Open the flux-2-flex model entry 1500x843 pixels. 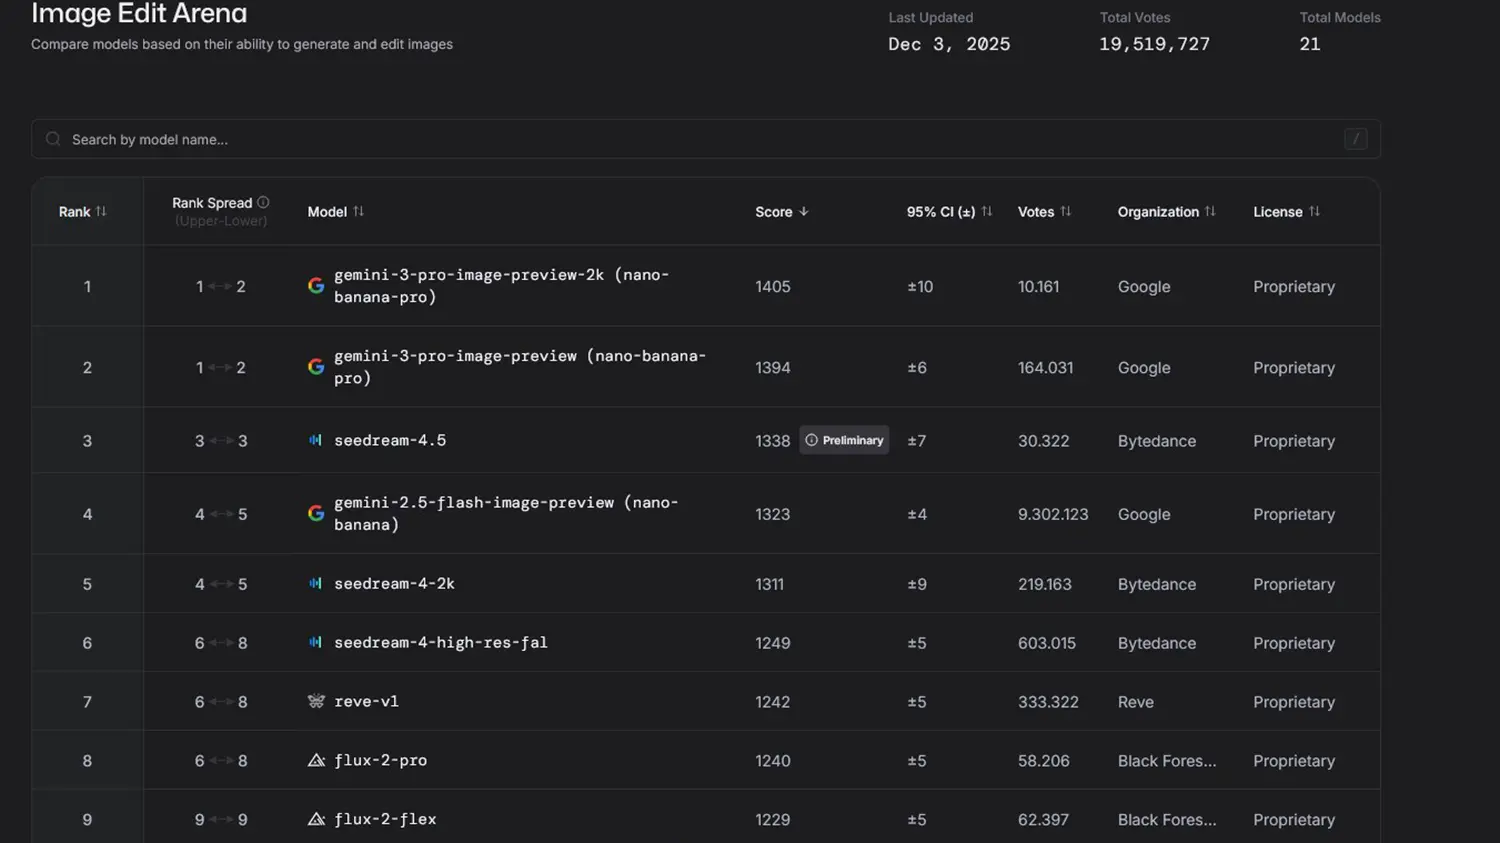[x=385, y=819]
